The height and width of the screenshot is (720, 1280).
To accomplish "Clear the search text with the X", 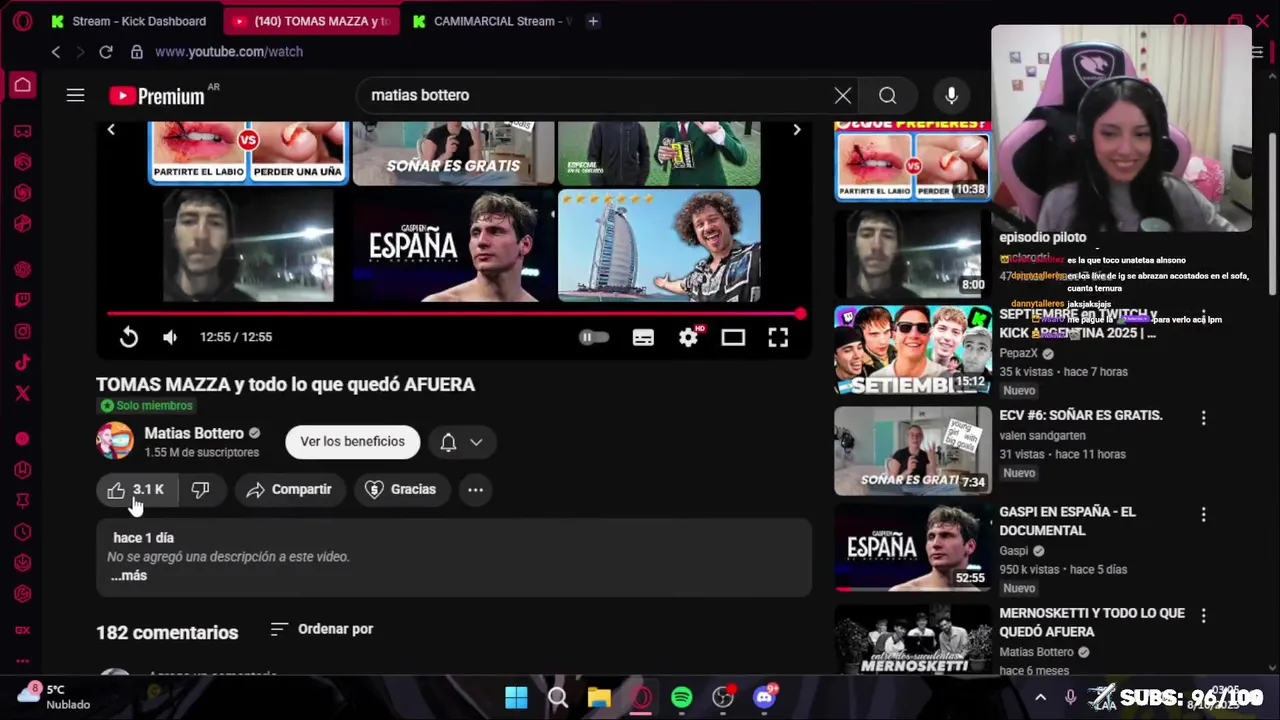I will pos(843,95).
